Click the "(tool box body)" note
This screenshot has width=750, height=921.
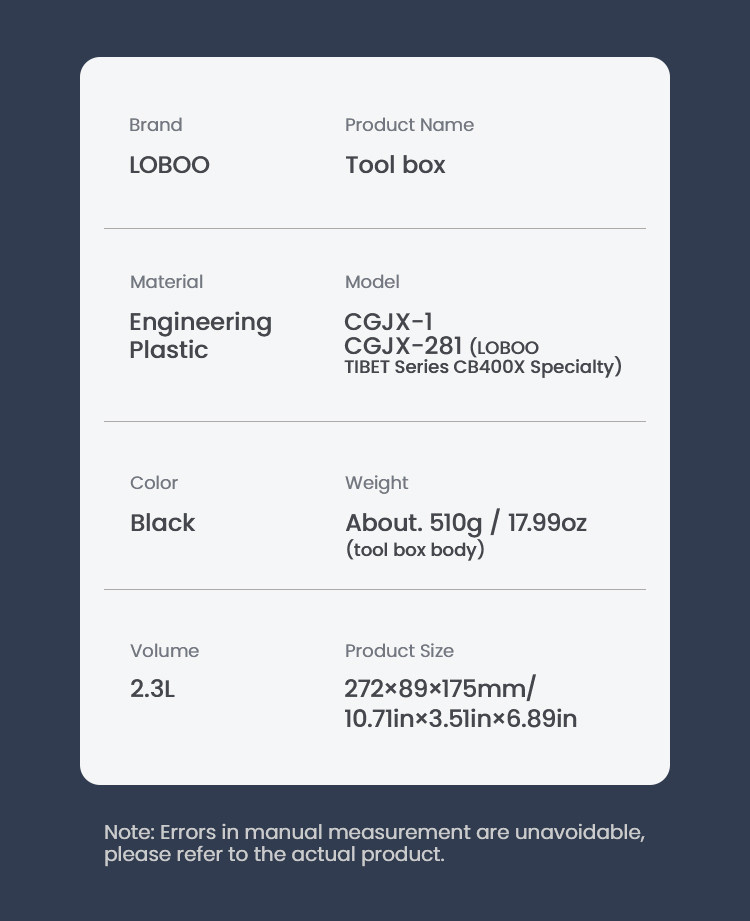click(x=414, y=550)
